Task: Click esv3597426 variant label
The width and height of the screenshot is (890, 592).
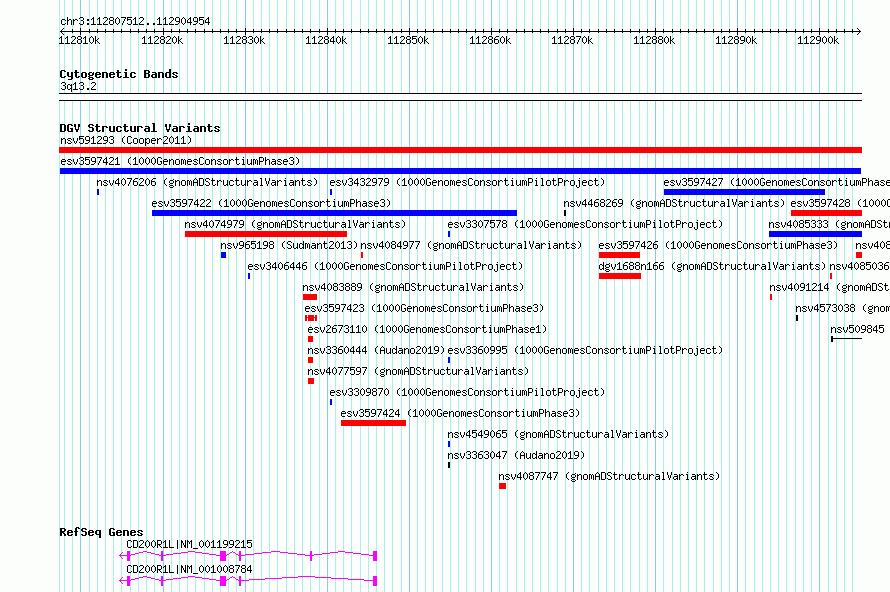Action: tap(718, 245)
